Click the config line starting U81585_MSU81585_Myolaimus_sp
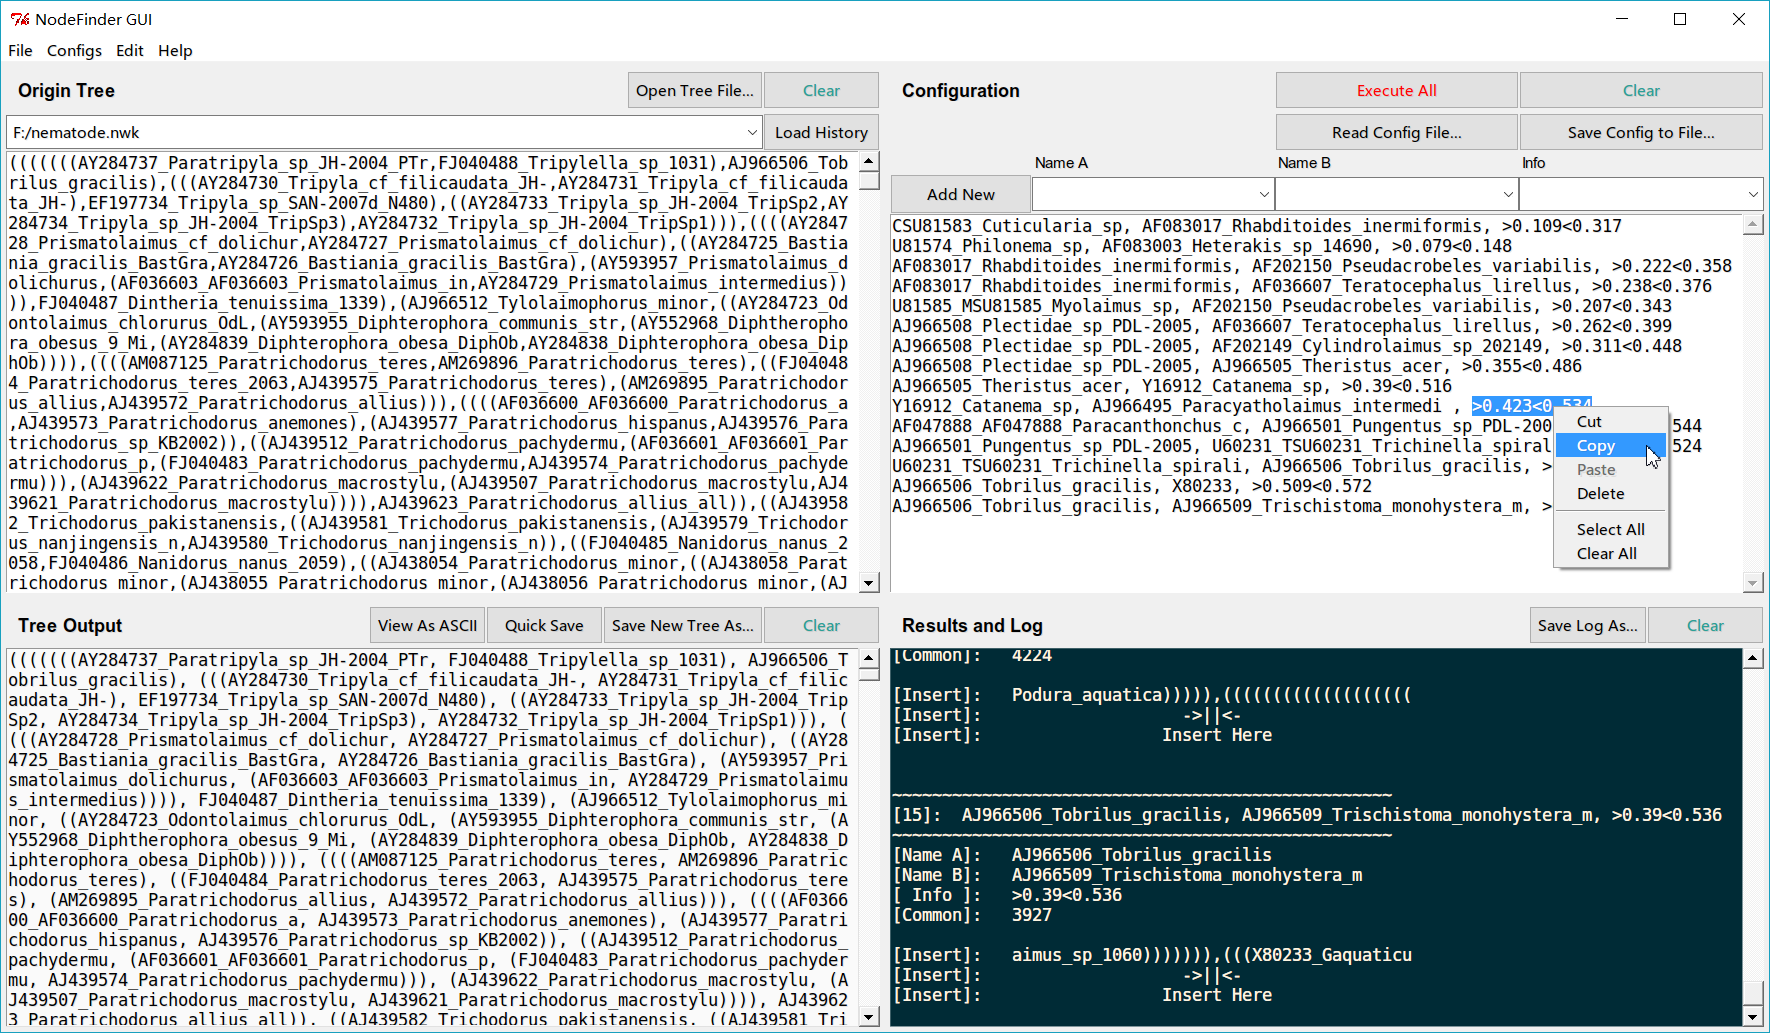Viewport: 1770px width, 1033px height. point(1282,306)
